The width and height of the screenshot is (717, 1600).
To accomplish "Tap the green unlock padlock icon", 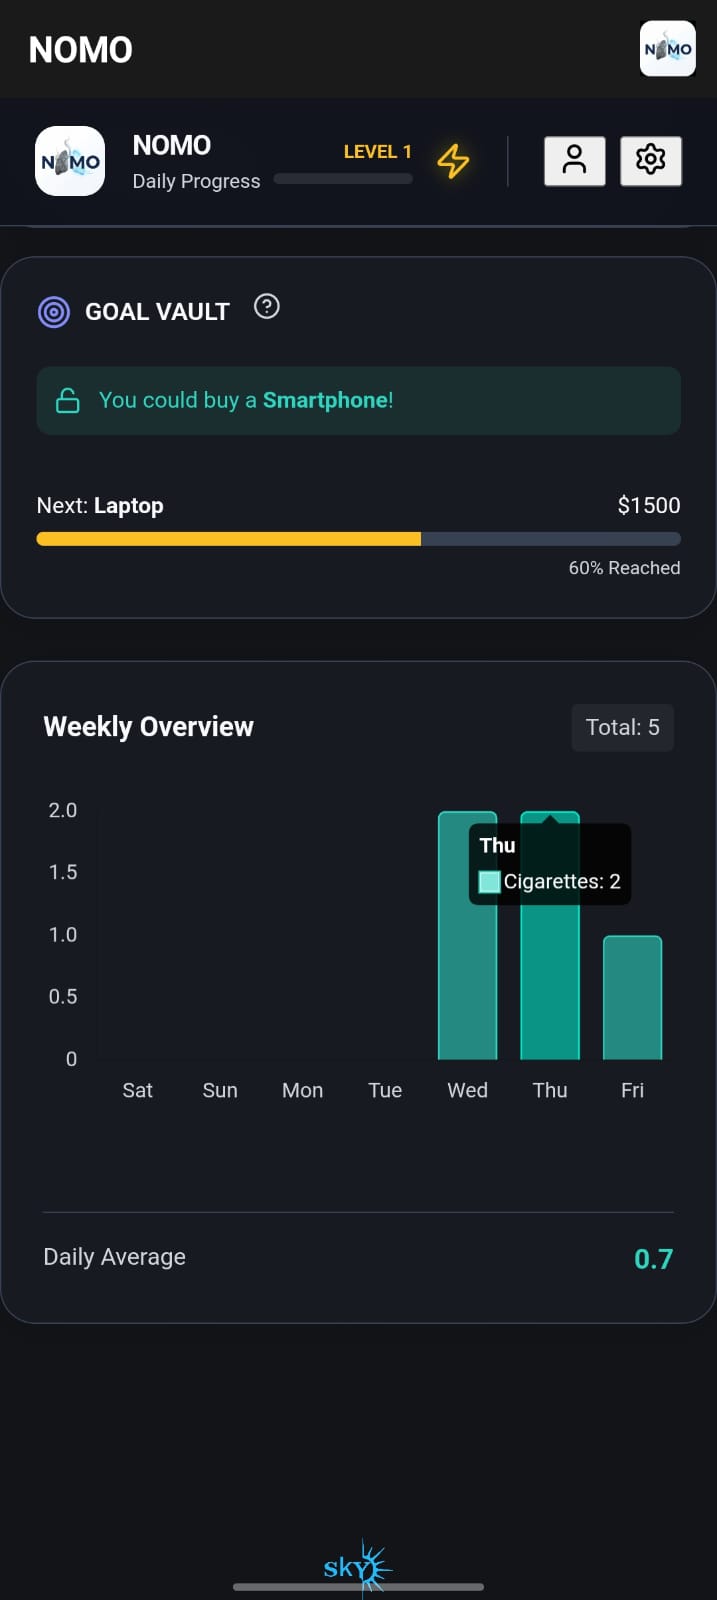I will click(x=68, y=401).
